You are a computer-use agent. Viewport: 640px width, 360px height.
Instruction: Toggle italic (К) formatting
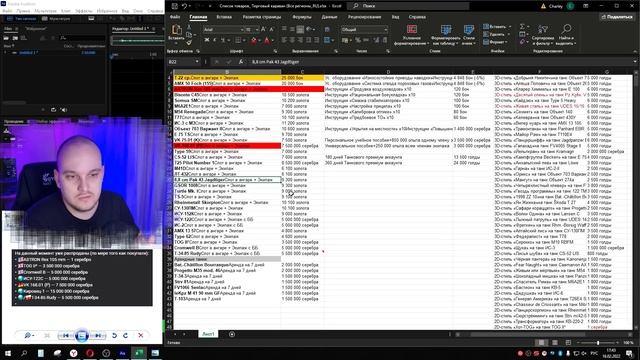(x=215, y=40)
